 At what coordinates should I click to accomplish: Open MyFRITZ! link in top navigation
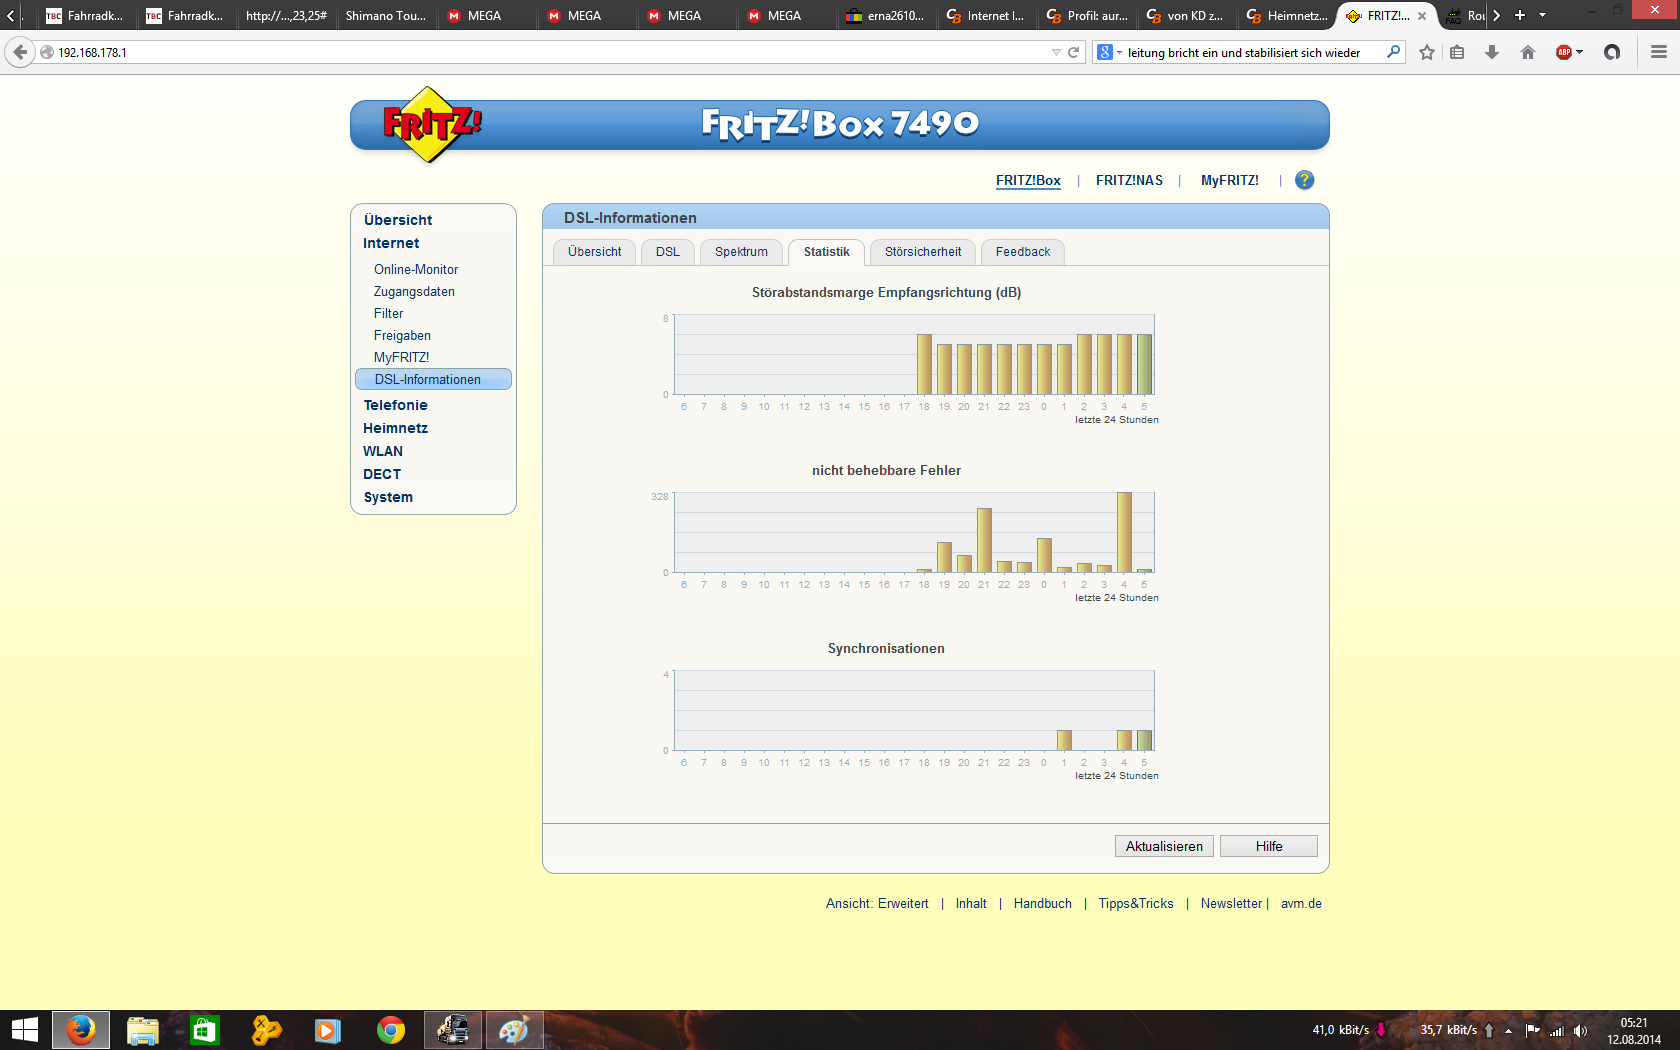[x=1230, y=181]
